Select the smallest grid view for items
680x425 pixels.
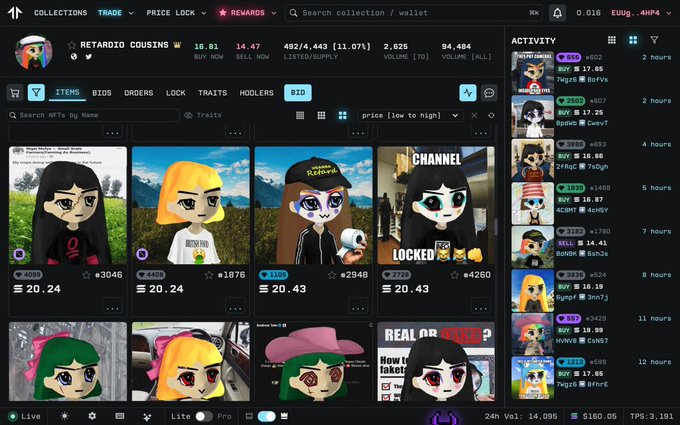(300, 115)
